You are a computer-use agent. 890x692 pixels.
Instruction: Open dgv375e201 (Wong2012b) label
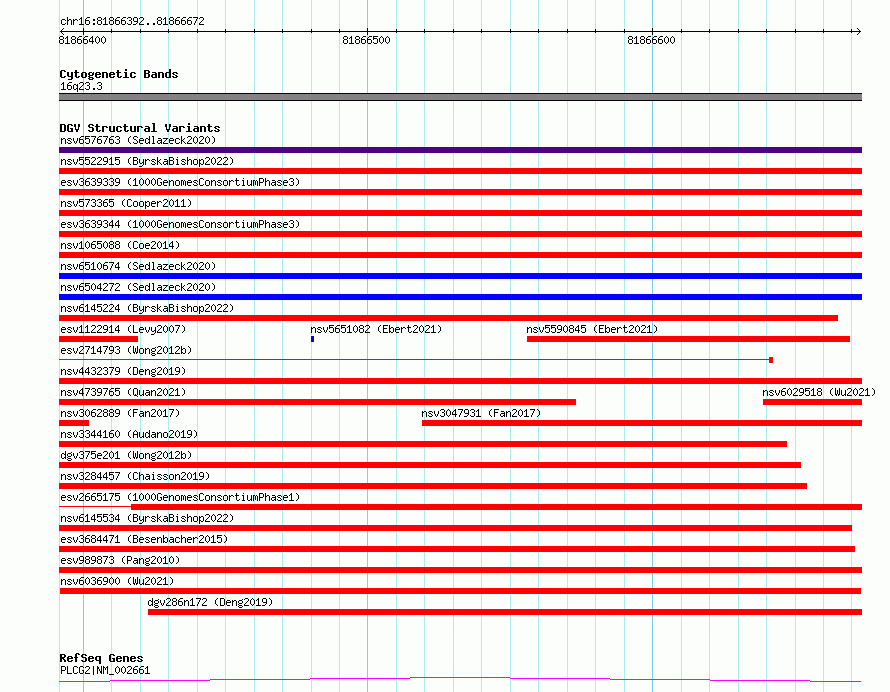126,455
